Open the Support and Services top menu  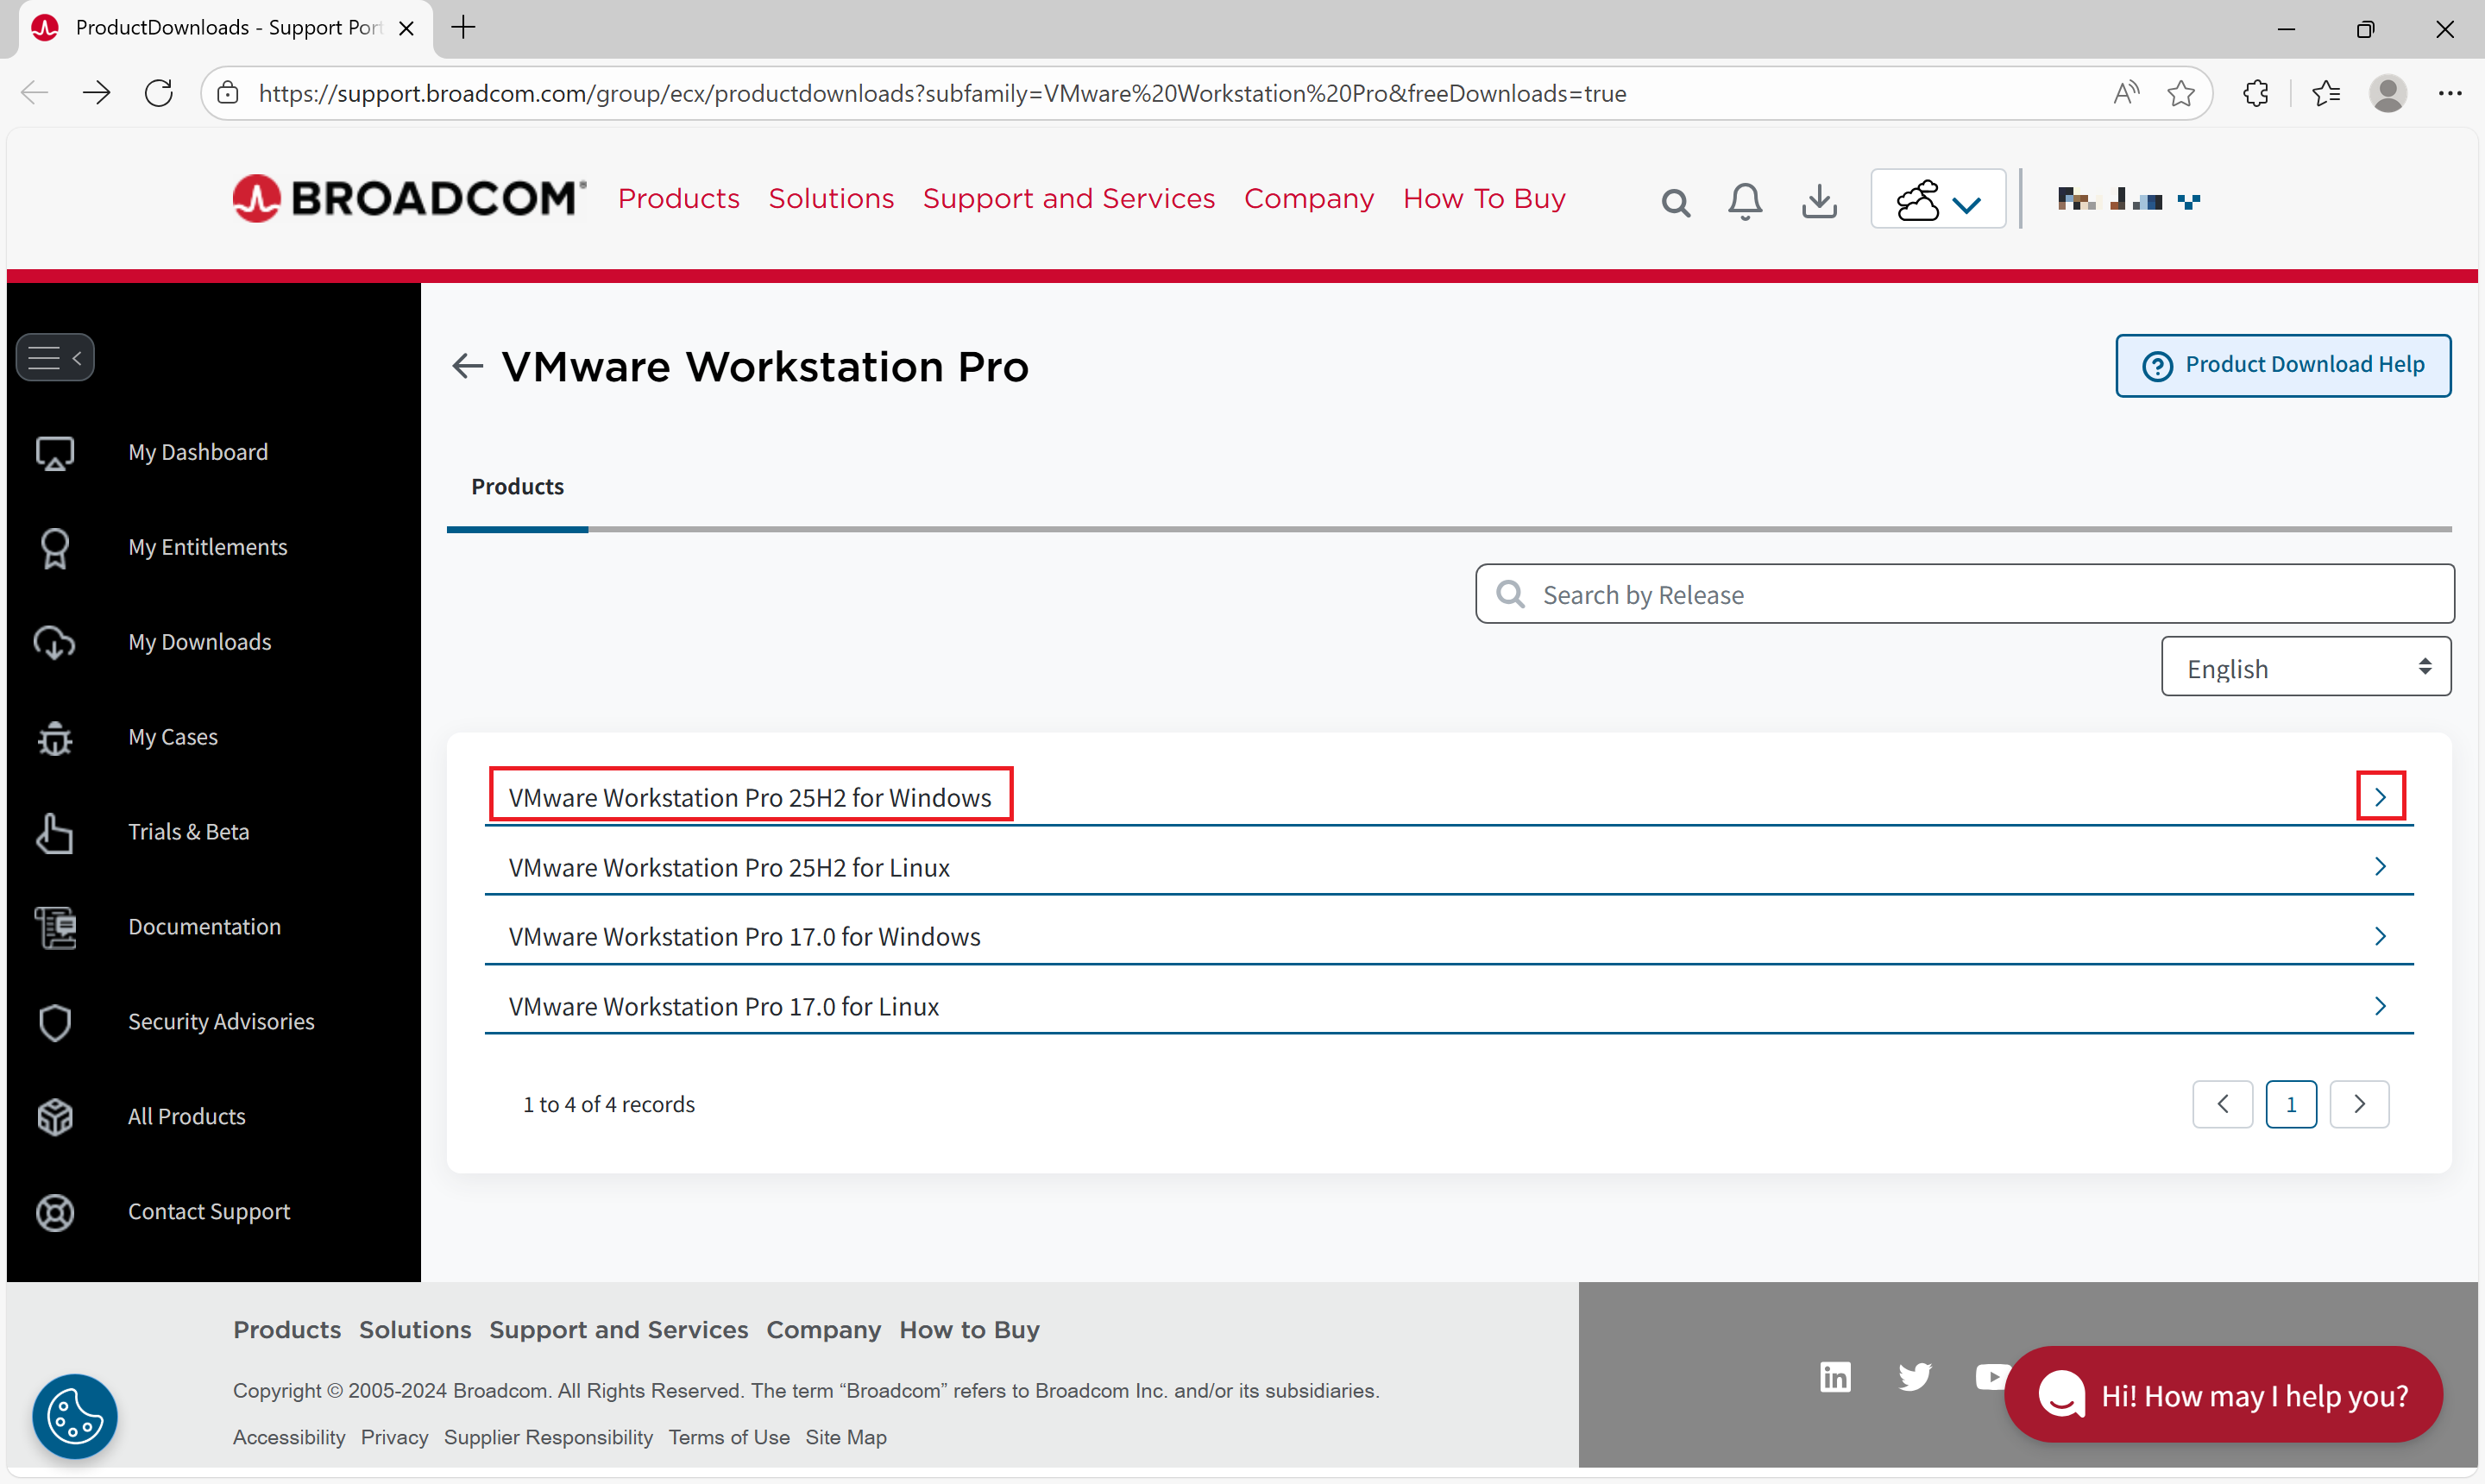coord(1068,199)
